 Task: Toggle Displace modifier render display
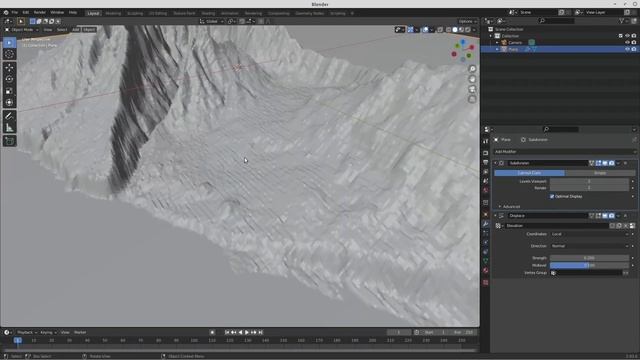click(x=611, y=216)
